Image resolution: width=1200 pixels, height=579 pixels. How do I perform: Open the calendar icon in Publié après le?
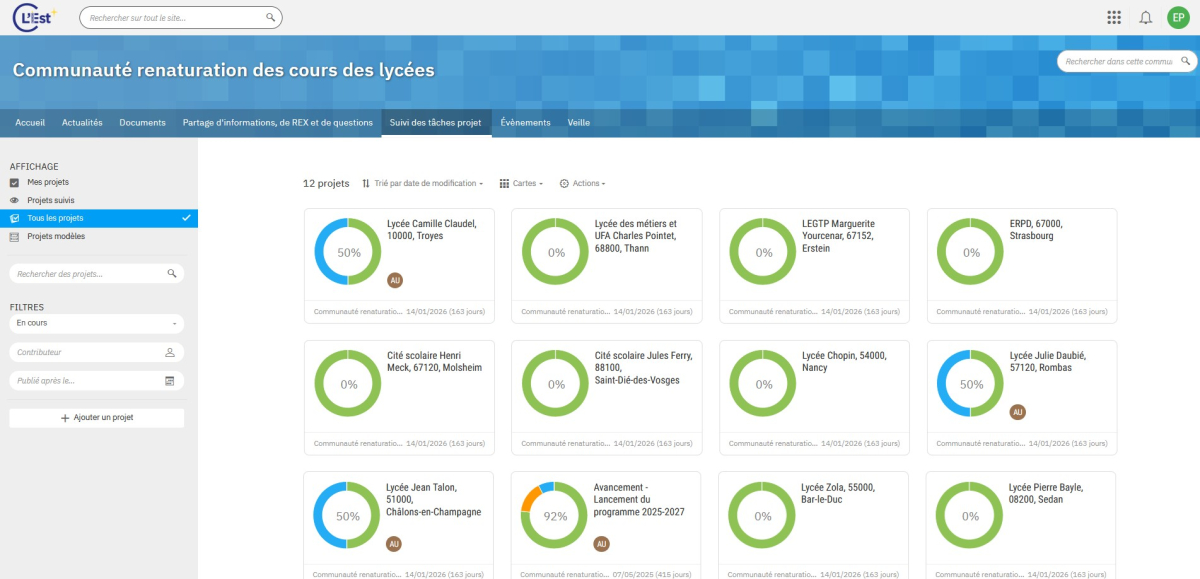(x=170, y=380)
